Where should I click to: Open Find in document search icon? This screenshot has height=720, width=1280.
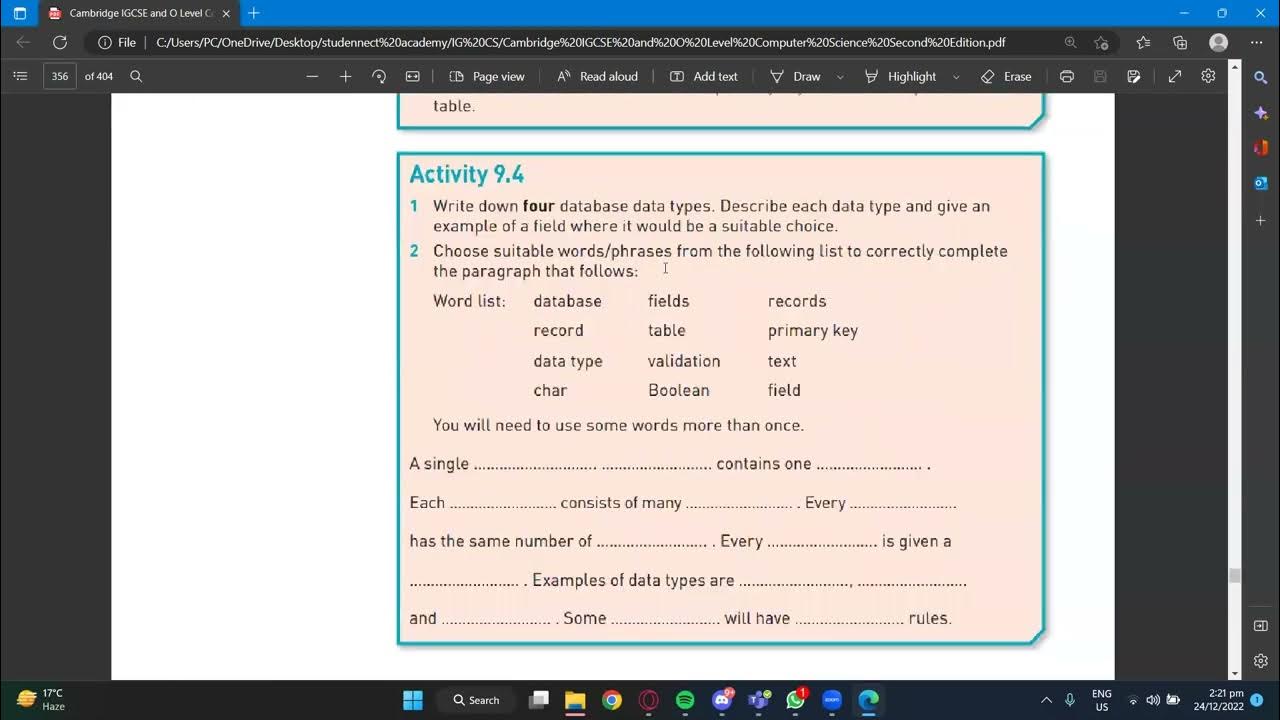136,76
